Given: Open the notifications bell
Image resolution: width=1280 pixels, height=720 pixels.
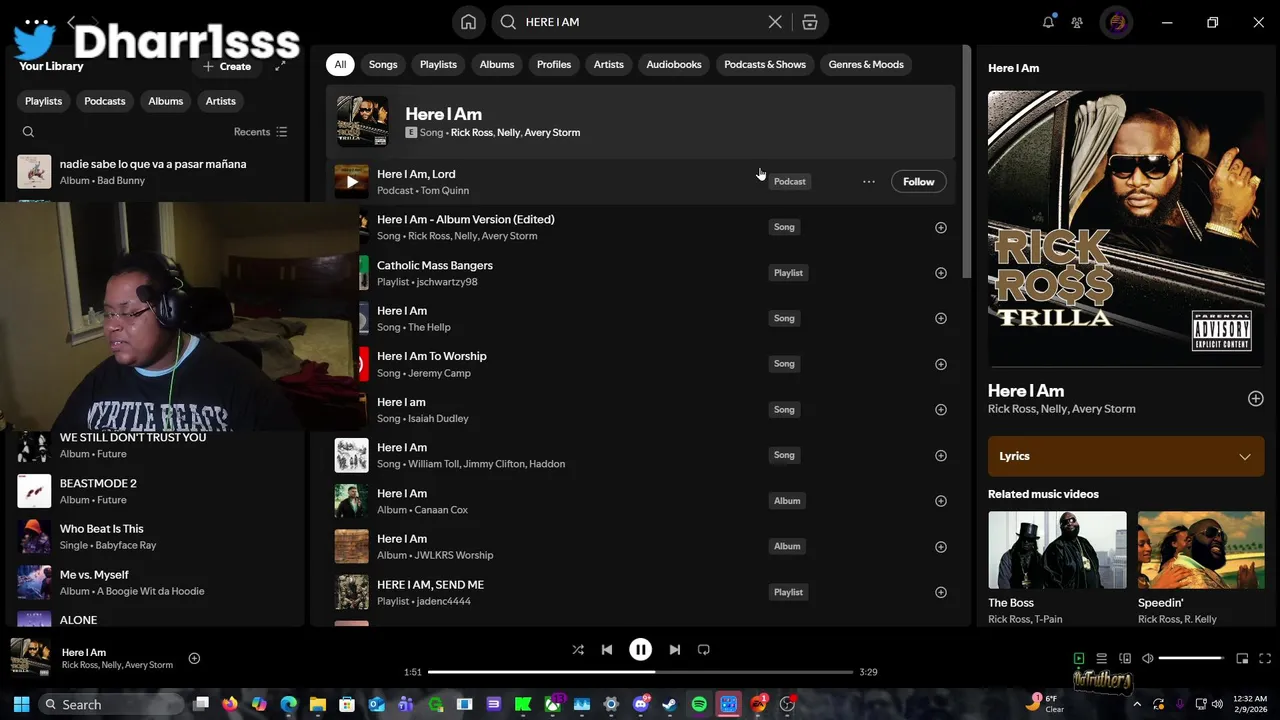Looking at the screenshot, I should click(1048, 22).
